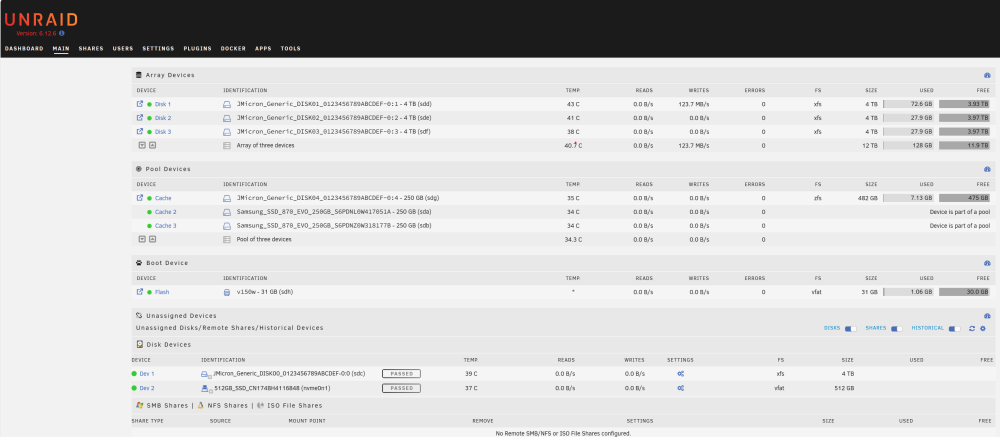The height and width of the screenshot is (437, 1000).
Task: Toggle the HISTORICAL switch
Action: pos(955,329)
